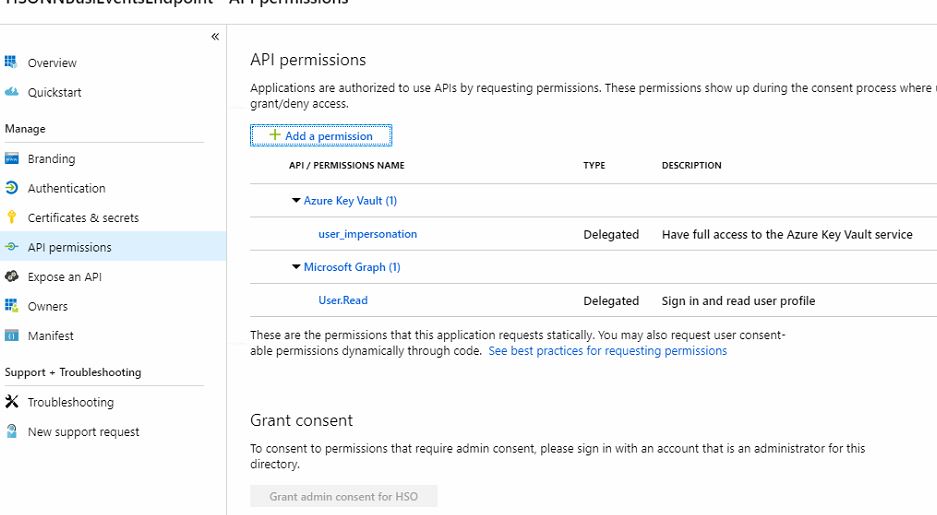Click the Quickstart cloud icon
This screenshot has height=515, width=937.
click(12, 92)
